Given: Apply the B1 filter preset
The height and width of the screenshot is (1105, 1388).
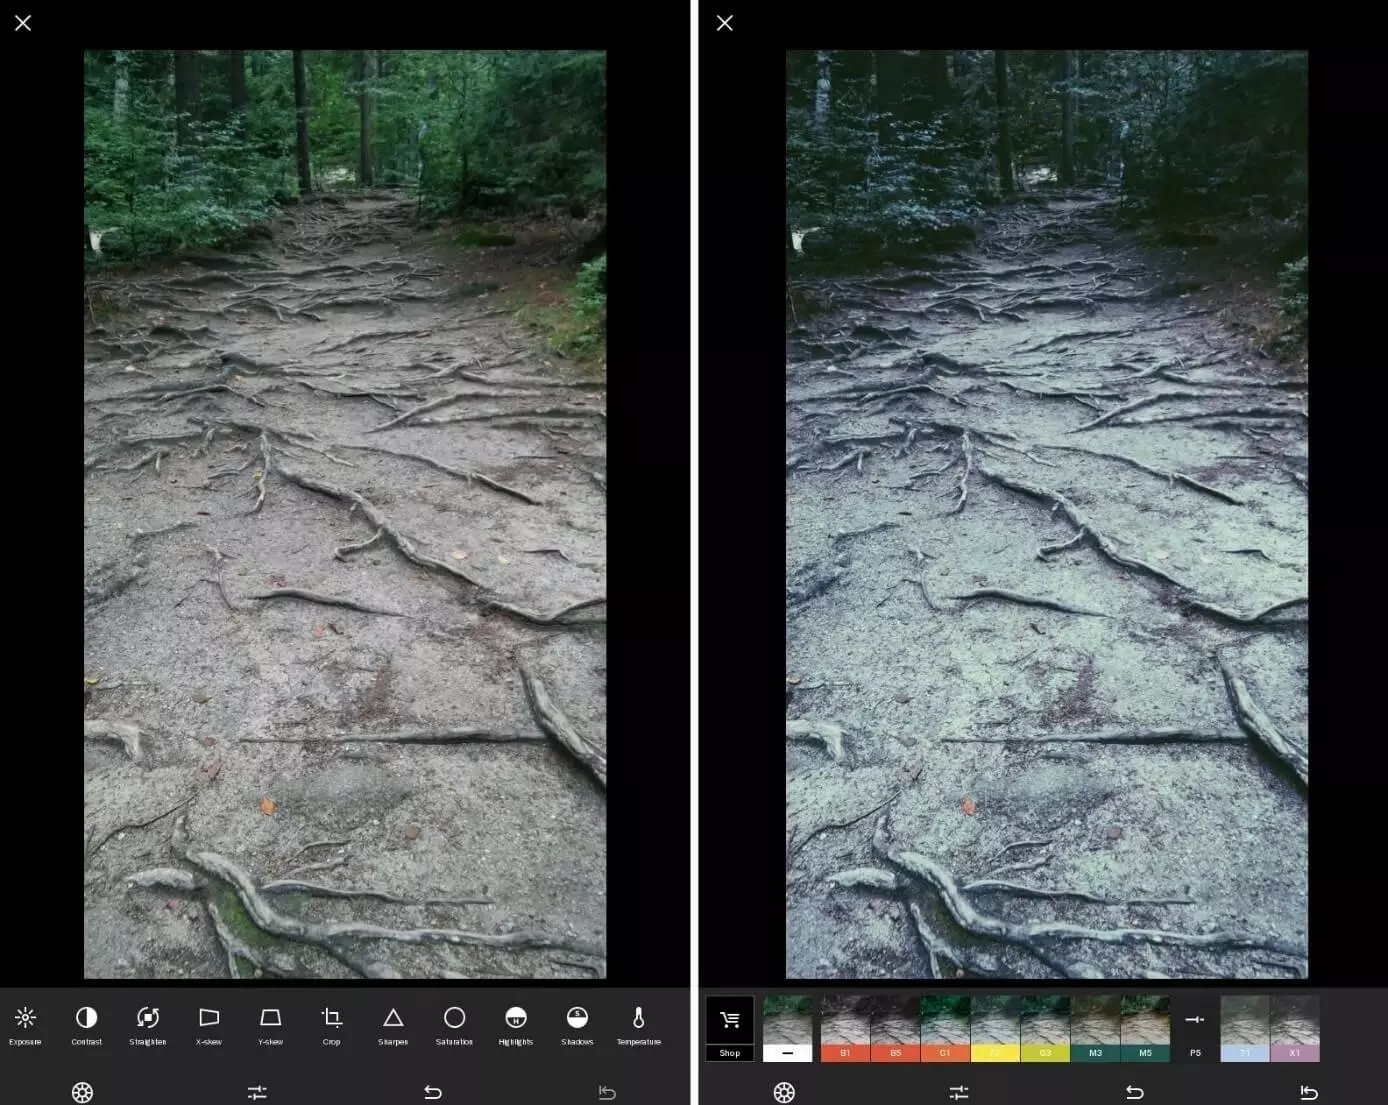Looking at the screenshot, I should coord(845,1028).
